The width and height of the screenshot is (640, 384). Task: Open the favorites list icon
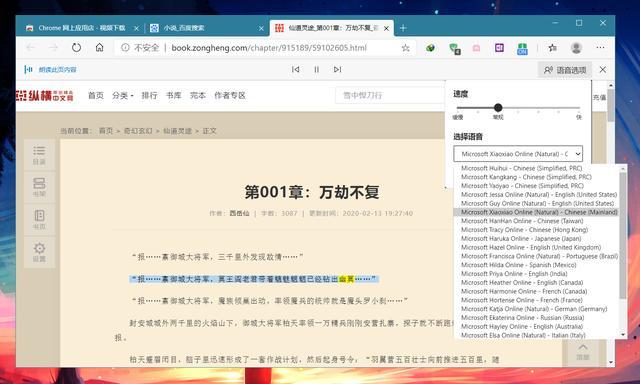[552, 48]
